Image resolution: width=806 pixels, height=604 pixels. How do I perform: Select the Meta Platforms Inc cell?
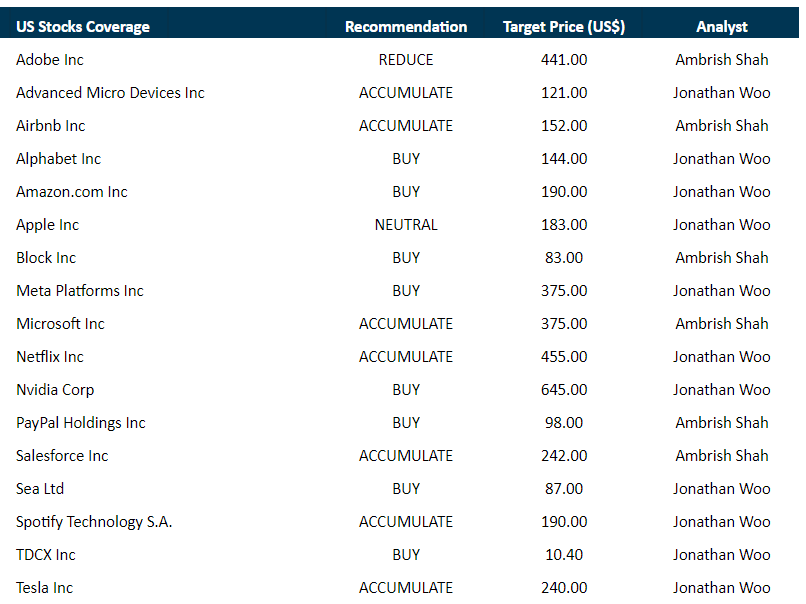click(80, 291)
